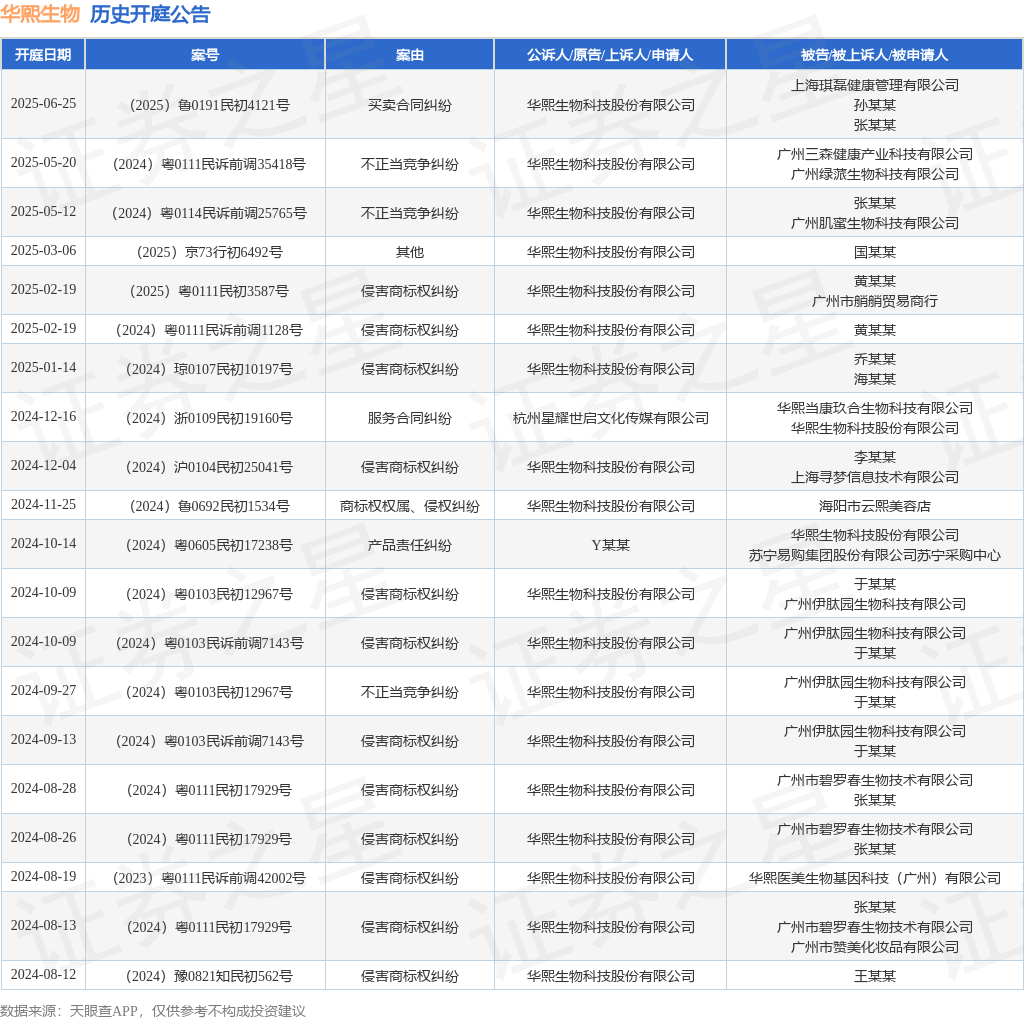Select case number (2024)粤0114民诉前调25765号
This screenshot has height=1020, width=1024.
pyautogui.click(x=205, y=213)
